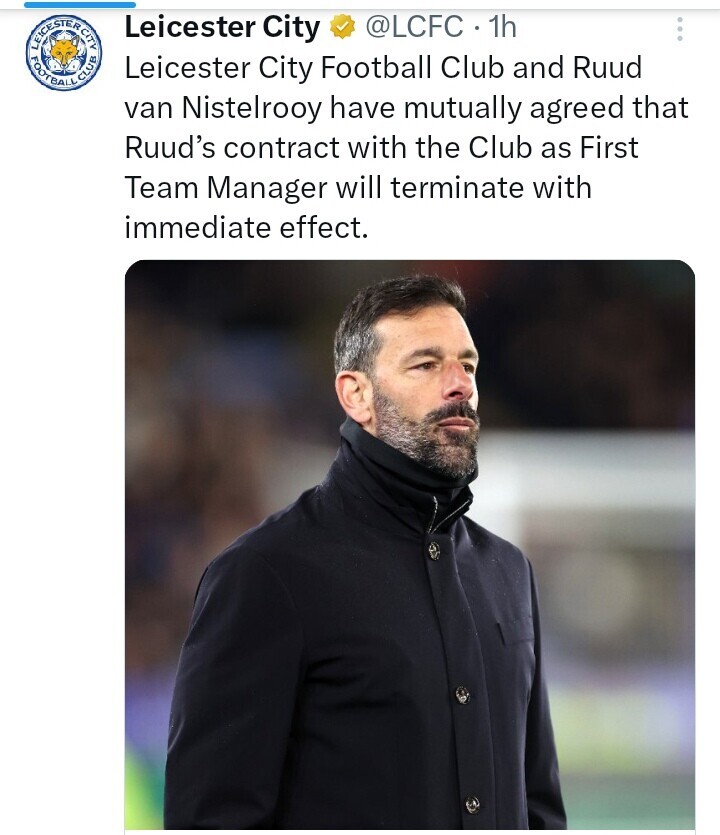The height and width of the screenshot is (835, 720).
Task: Open the tweet via the 1h timestamp
Action: pyautogui.click(x=503, y=27)
